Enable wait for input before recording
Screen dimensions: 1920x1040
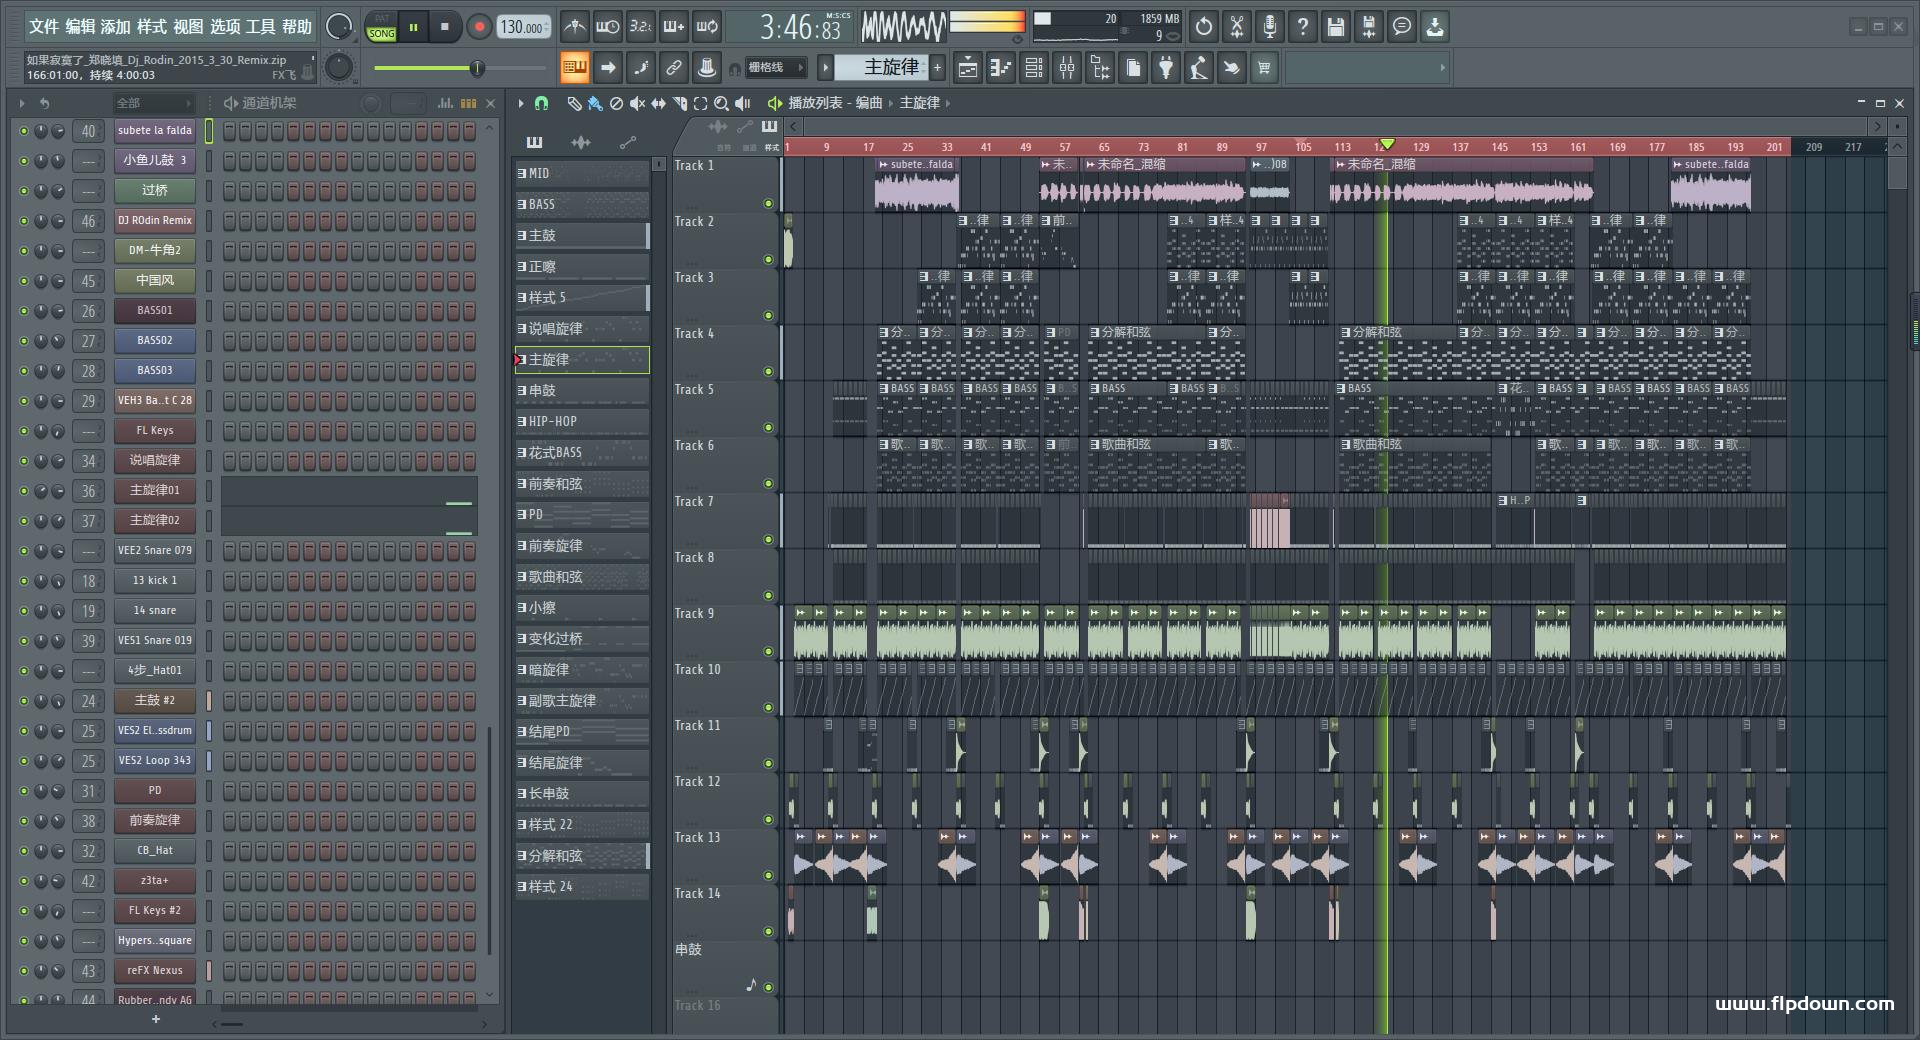607,27
